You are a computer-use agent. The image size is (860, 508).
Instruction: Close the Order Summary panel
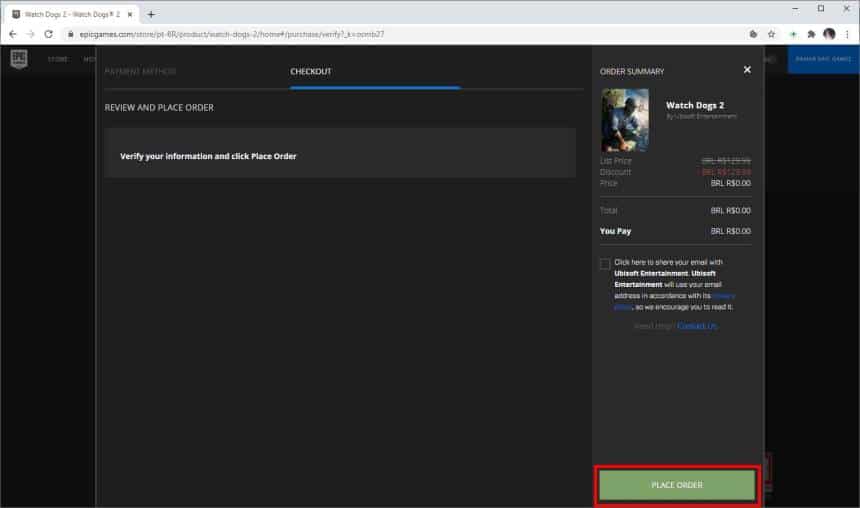[747, 70]
